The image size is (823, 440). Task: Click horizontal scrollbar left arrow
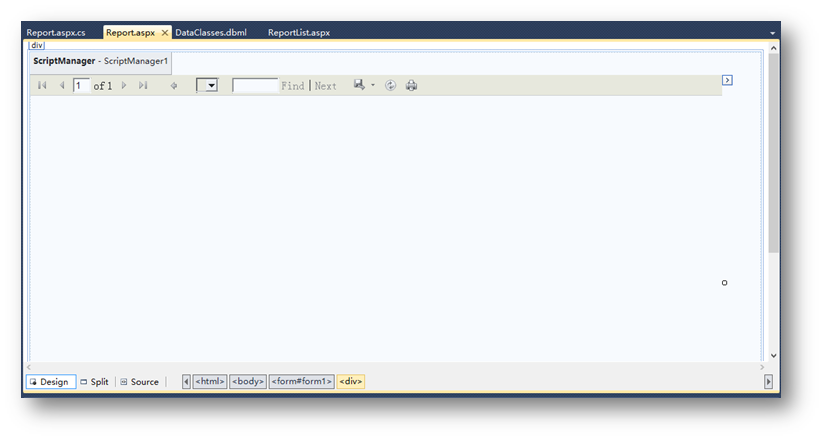point(29,367)
